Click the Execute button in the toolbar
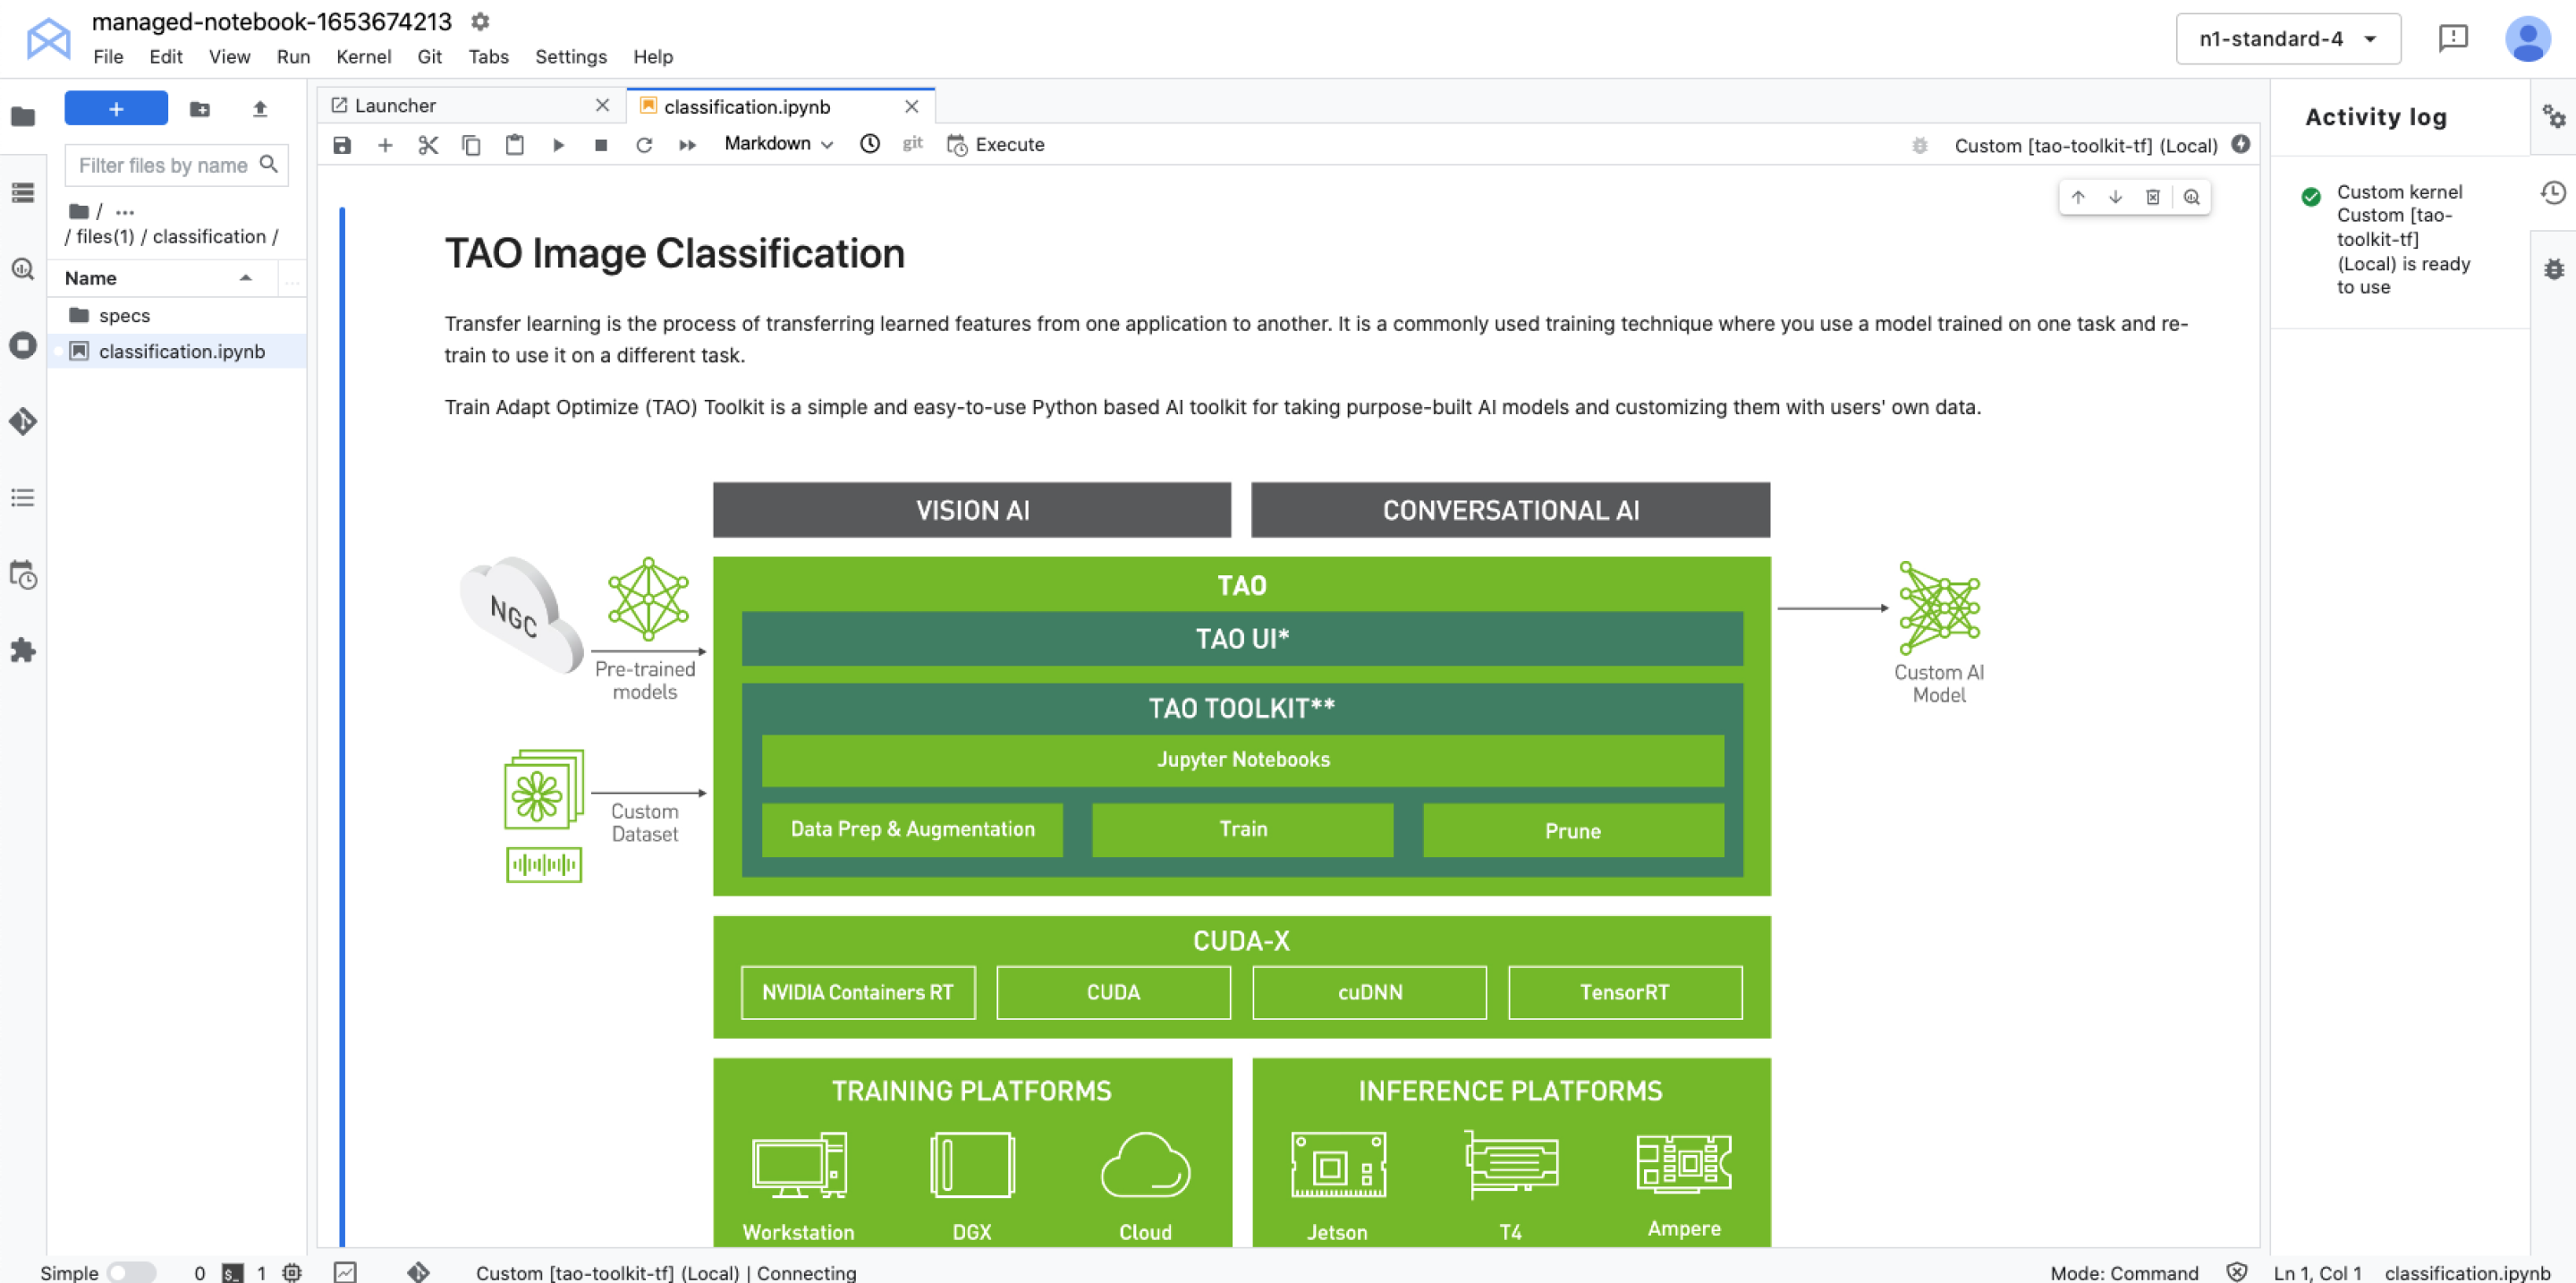 [995, 145]
